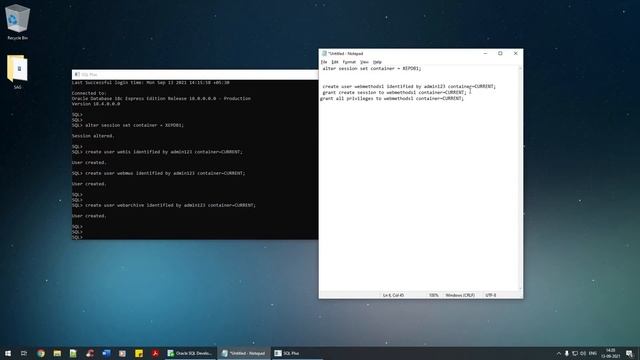640x360 pixels.
Task: Open File Explorer from taskbar
Action: tap(57, 353)
